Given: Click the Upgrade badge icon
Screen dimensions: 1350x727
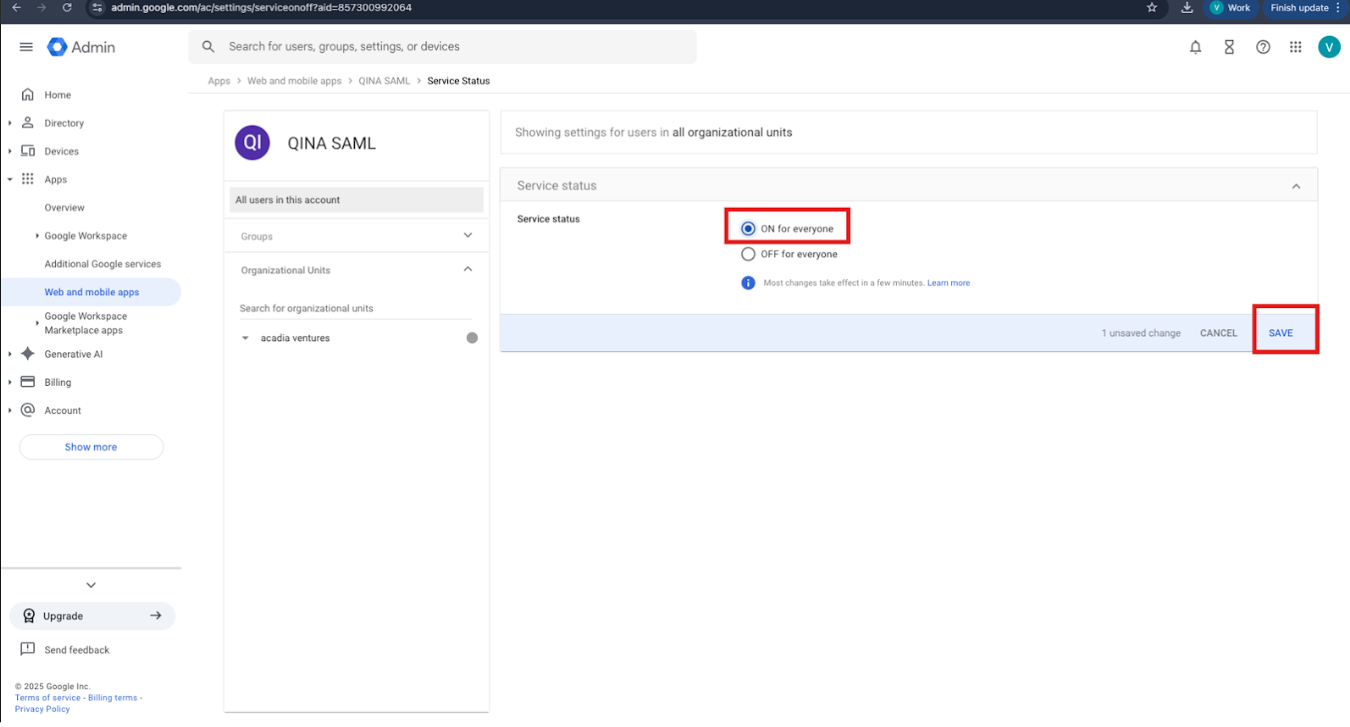Looking at the screenshot, I should point(28,616).
